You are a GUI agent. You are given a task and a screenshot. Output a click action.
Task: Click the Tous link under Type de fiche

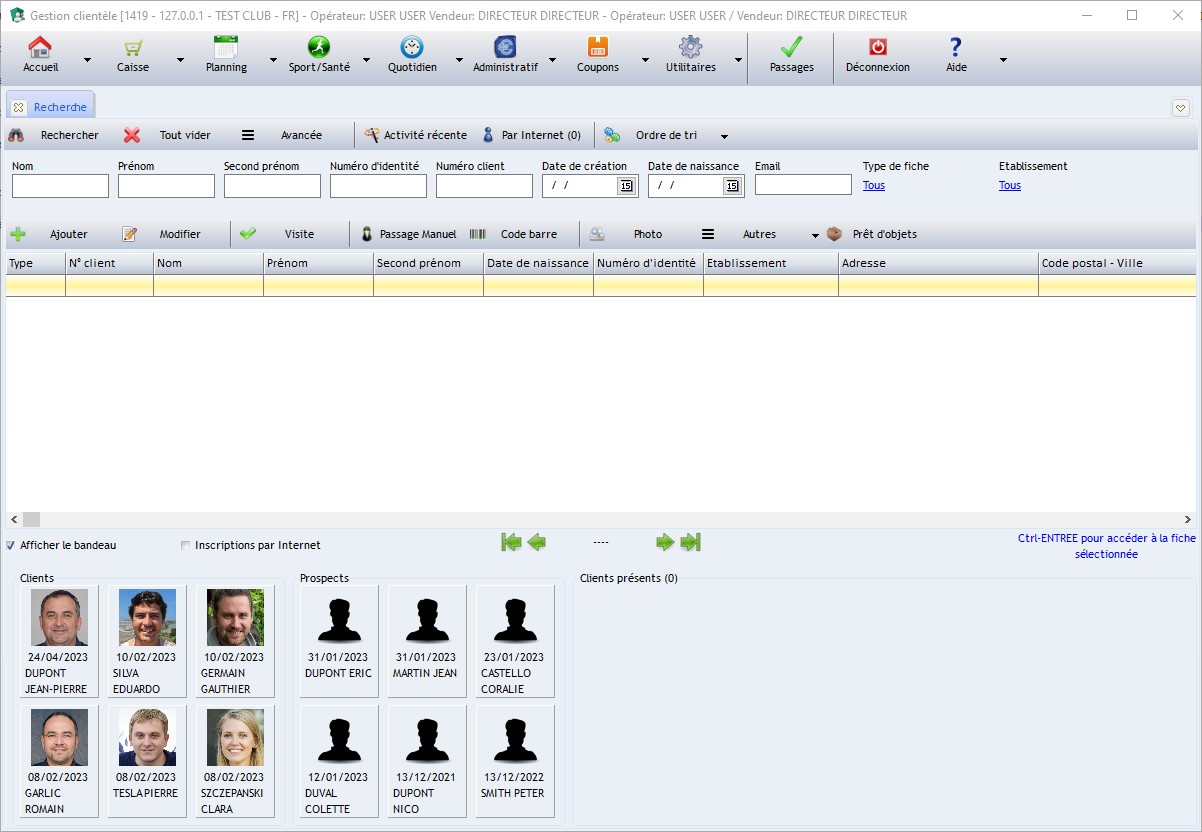tap(873, 185)
